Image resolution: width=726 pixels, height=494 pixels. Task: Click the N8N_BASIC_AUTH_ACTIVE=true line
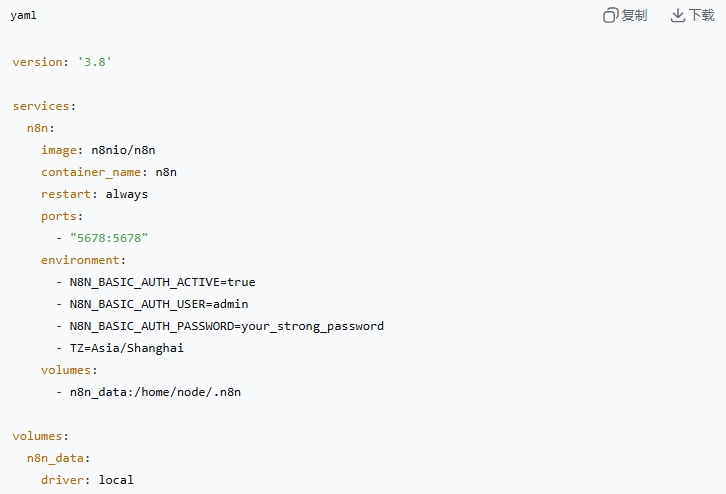162,282
